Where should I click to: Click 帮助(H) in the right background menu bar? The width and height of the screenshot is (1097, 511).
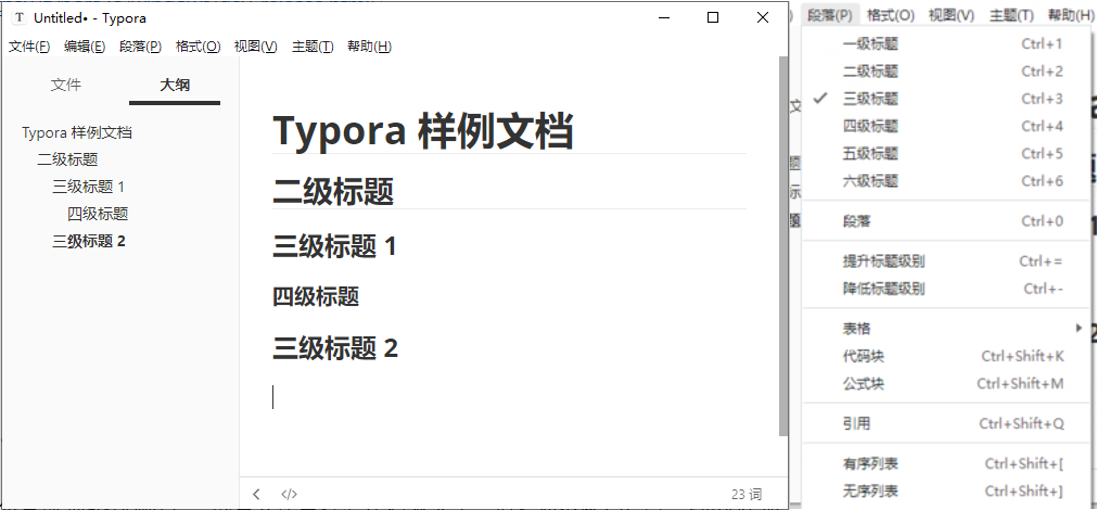coord(1070,15)
